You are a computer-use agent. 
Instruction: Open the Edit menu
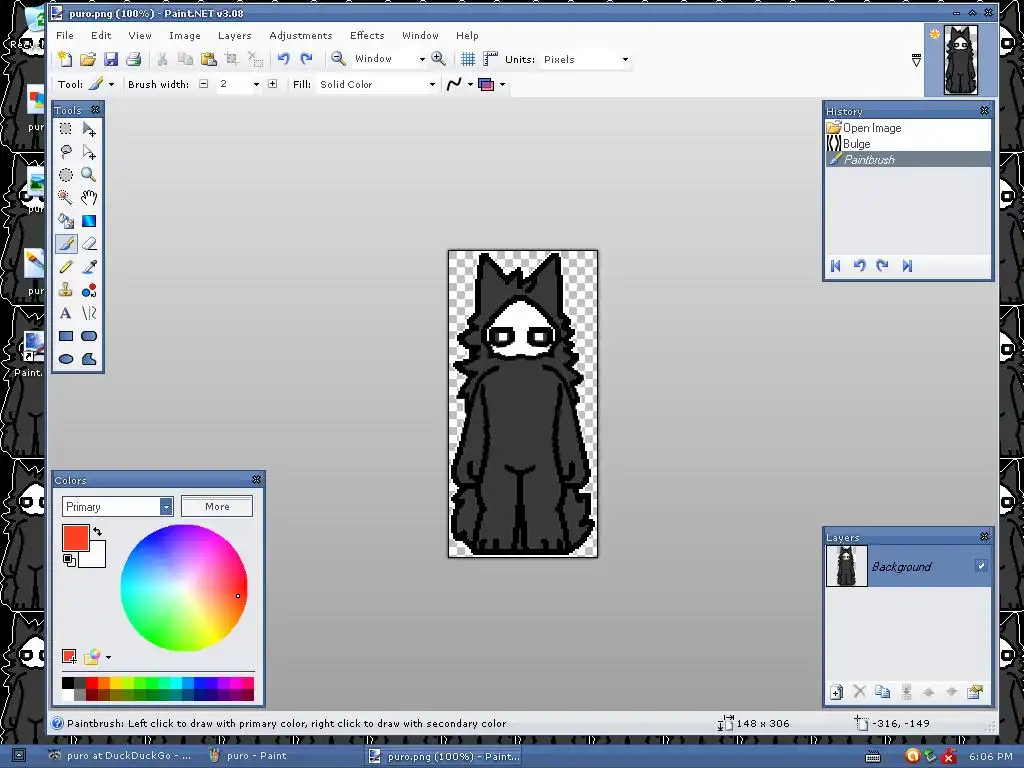coord(101,35)
